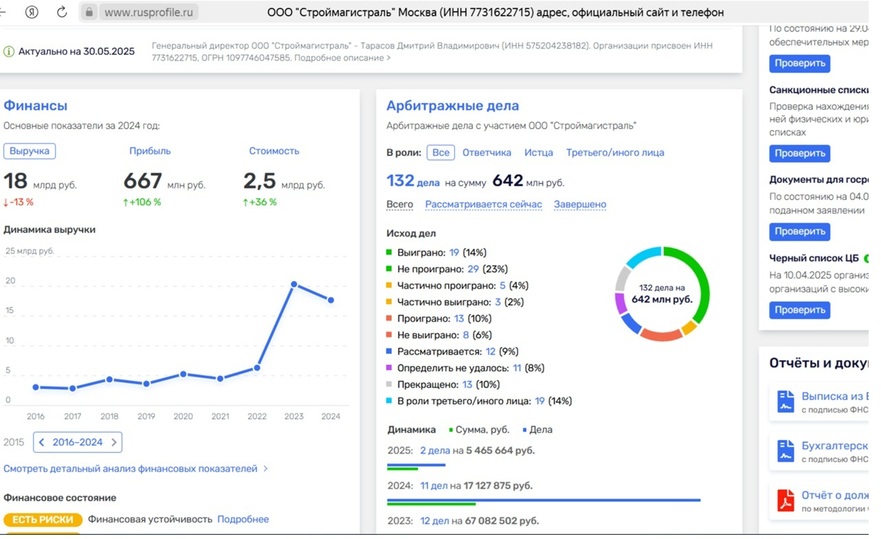Reload the page with refresh icon

point(62,12)
